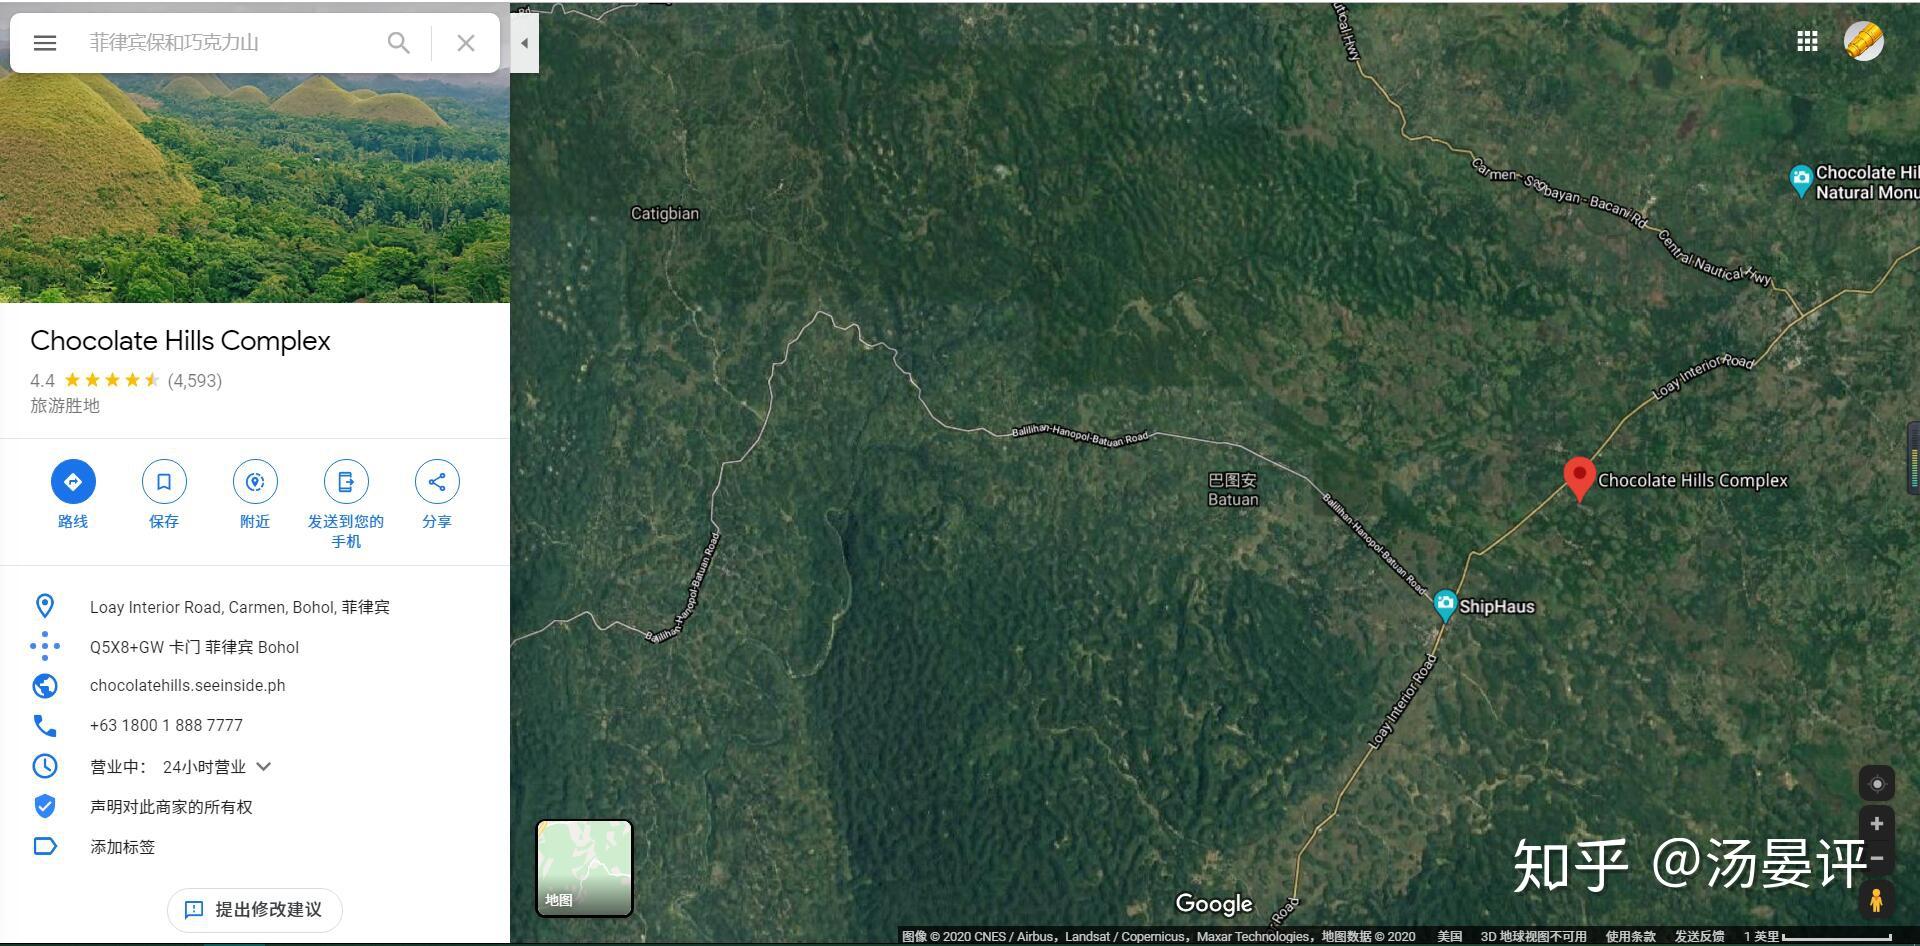Click the show my location button
1920x946 pixels.
click(x=1877, y=784)
